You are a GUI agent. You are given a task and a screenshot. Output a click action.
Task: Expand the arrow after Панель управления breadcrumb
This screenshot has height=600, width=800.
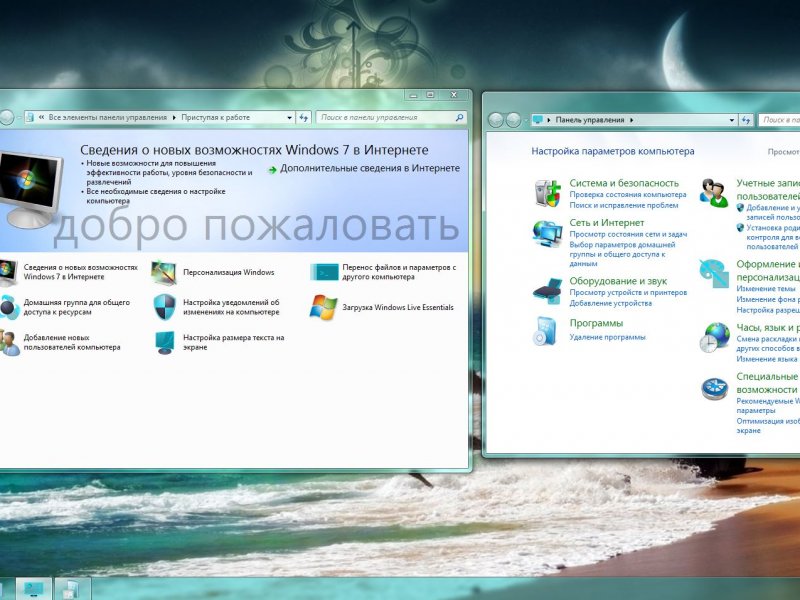point(632,120)
